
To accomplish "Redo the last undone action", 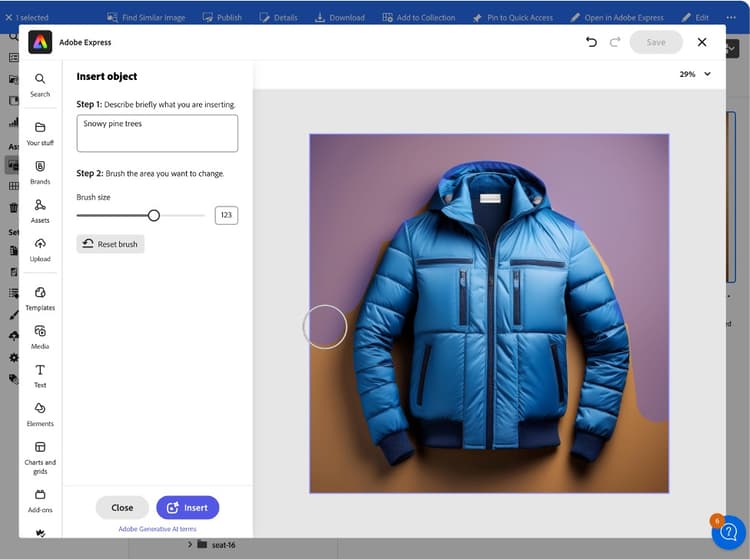I will pyautogui.click(x=615, y=42).
